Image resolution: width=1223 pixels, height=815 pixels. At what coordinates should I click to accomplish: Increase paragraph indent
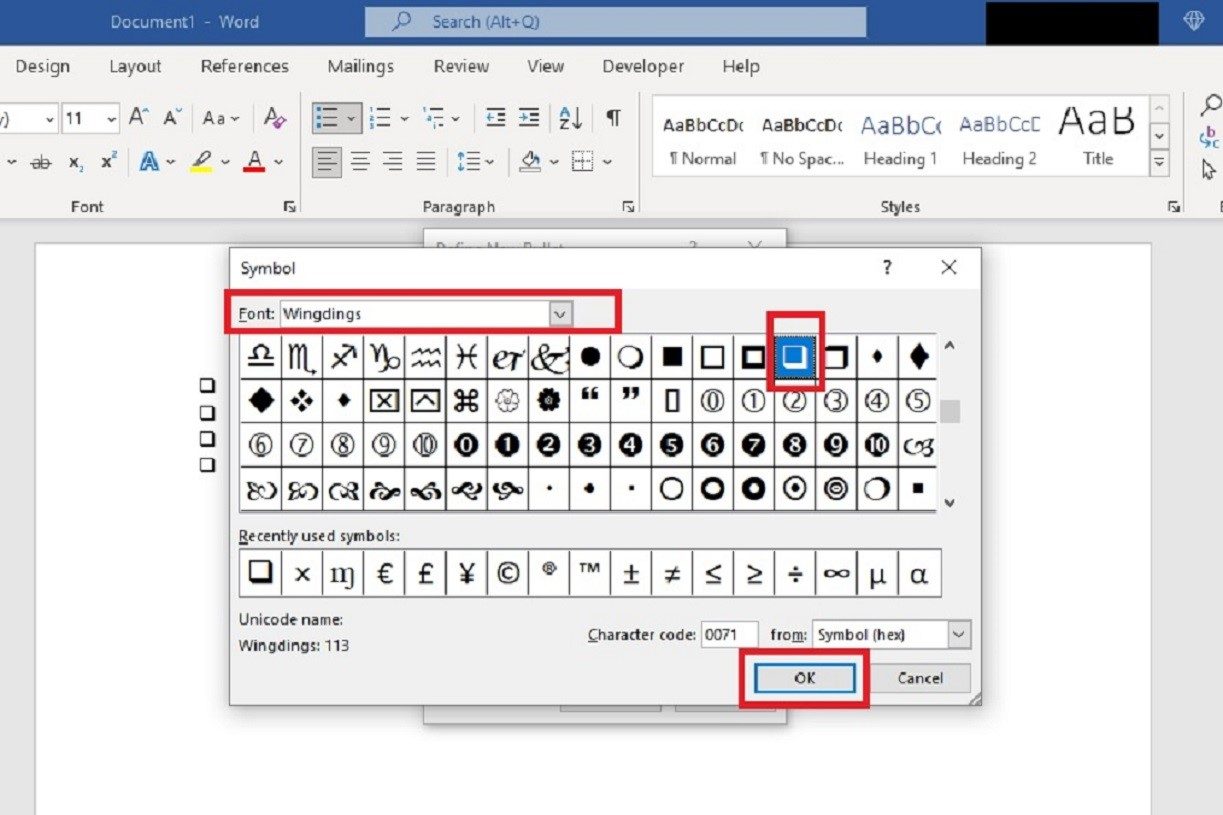coord(528,117)
